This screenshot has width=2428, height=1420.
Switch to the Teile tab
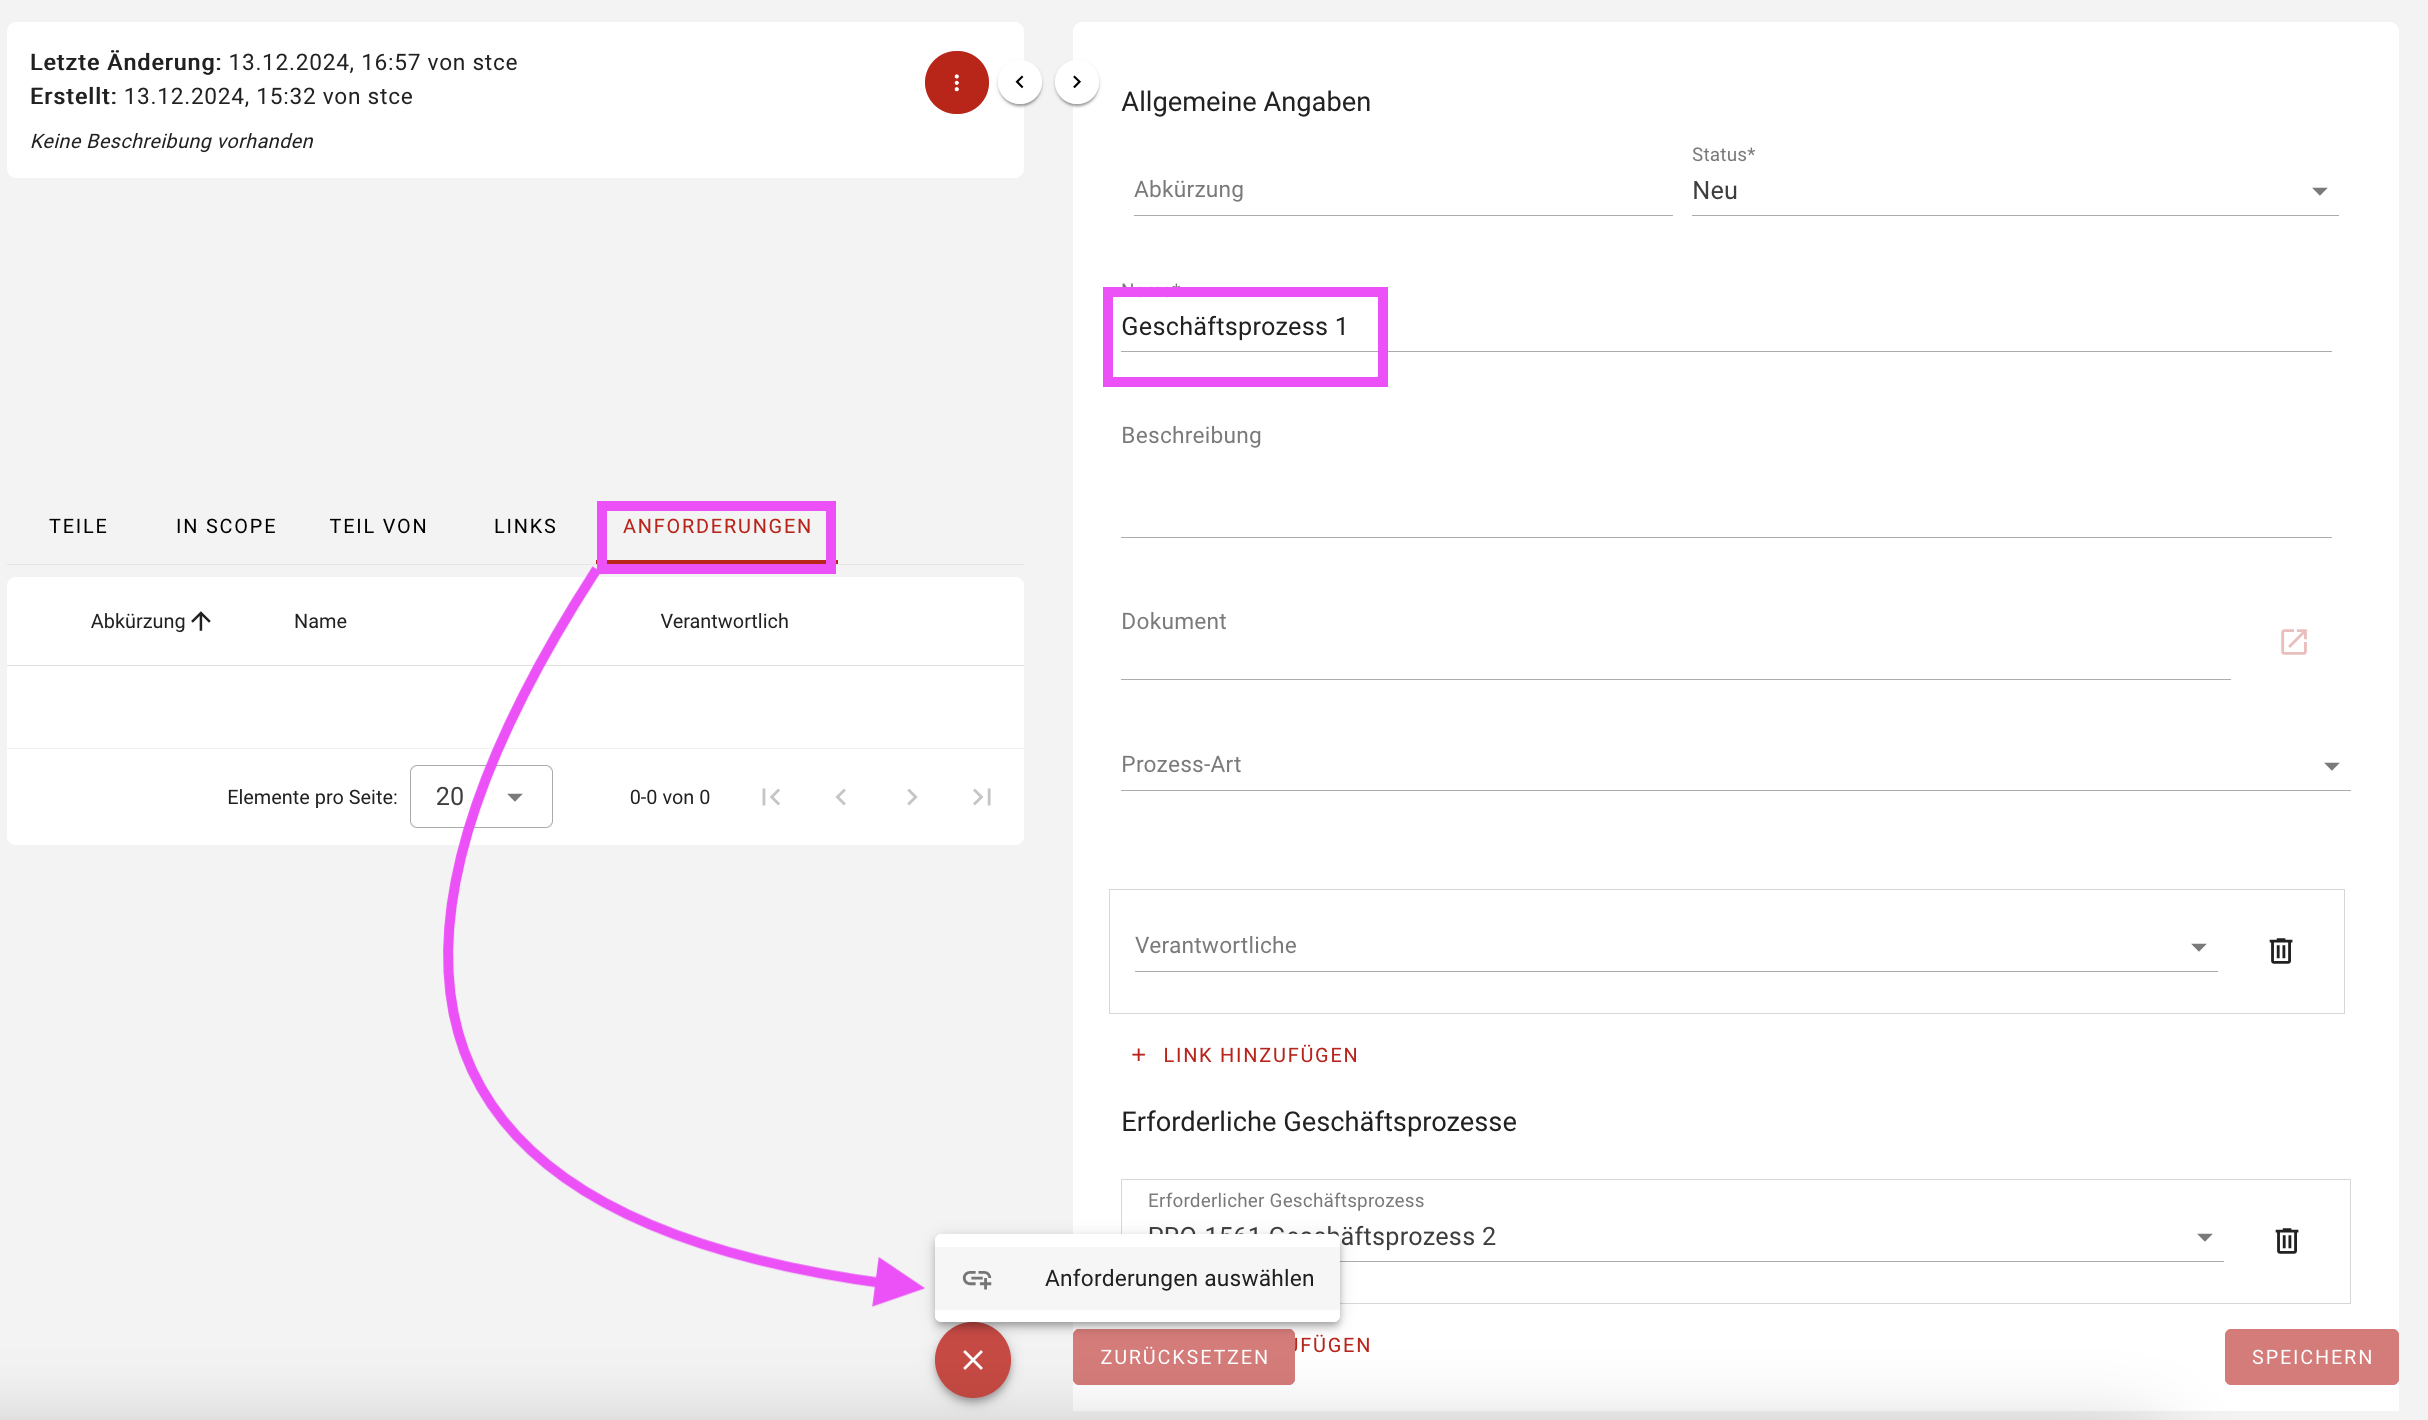coord(78,526)
